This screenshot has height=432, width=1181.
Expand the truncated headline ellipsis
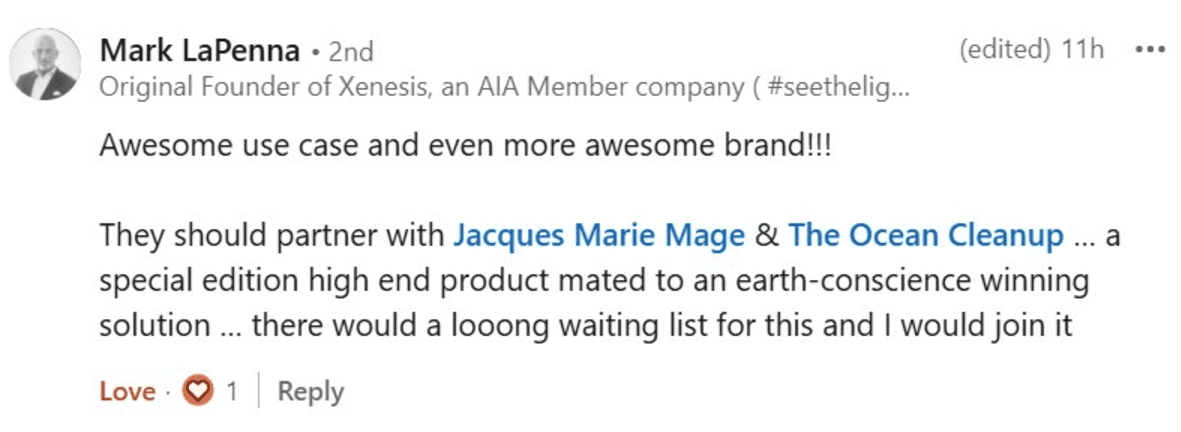tap(901, 87)
